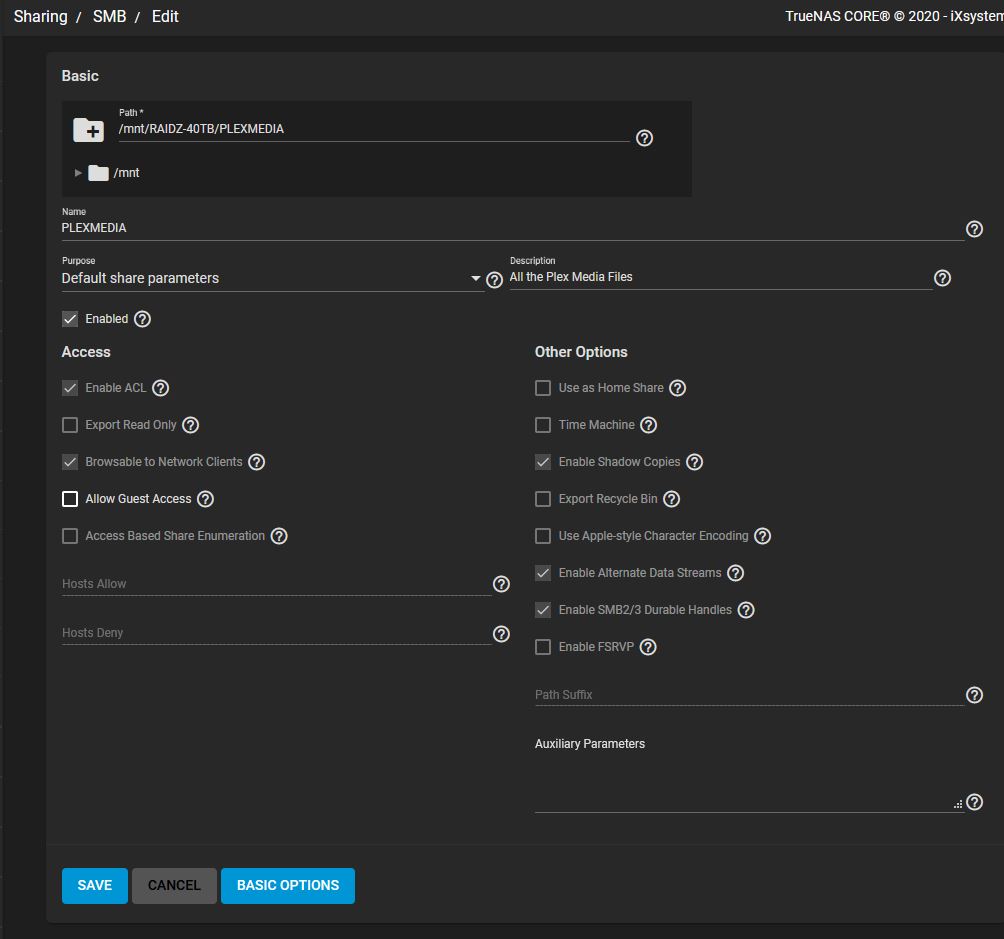Click the Path input field
The image size is (1004, 939).
[374, 129]
